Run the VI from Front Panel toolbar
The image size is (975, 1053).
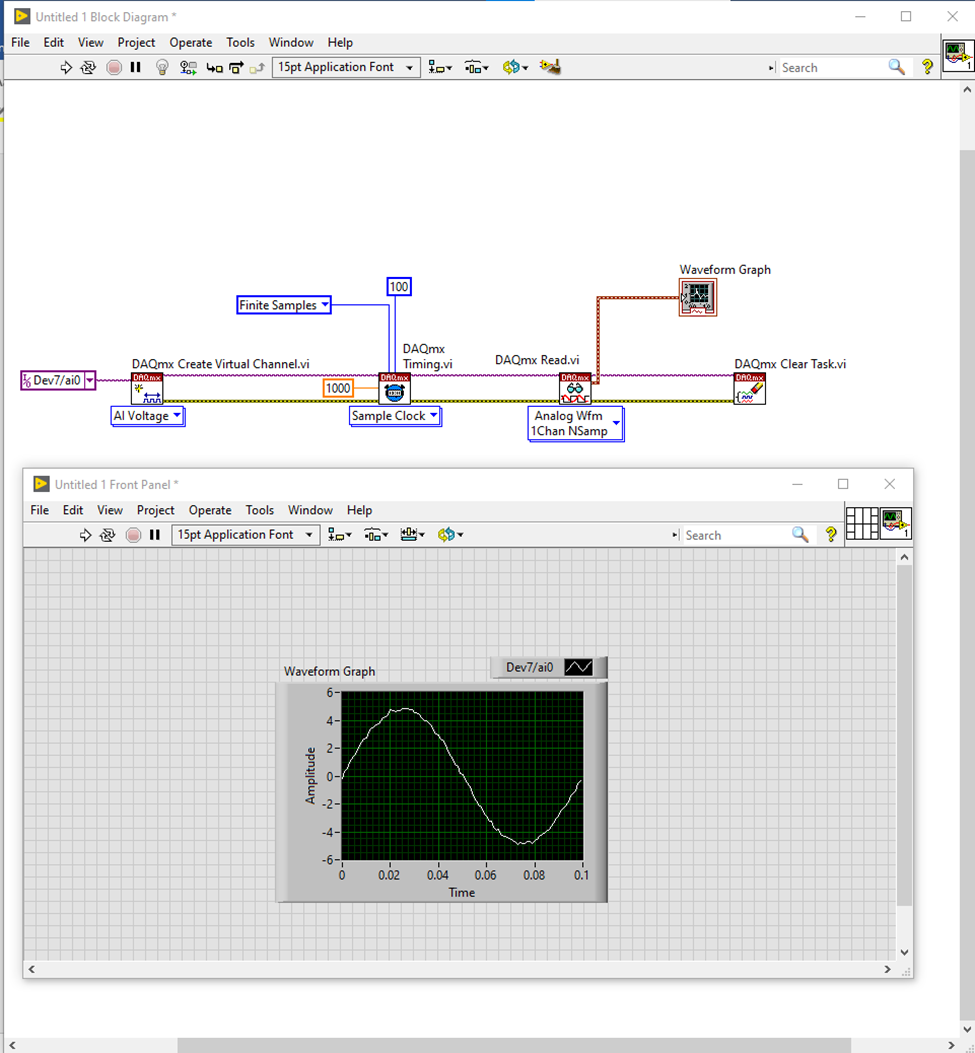[85, 535]
